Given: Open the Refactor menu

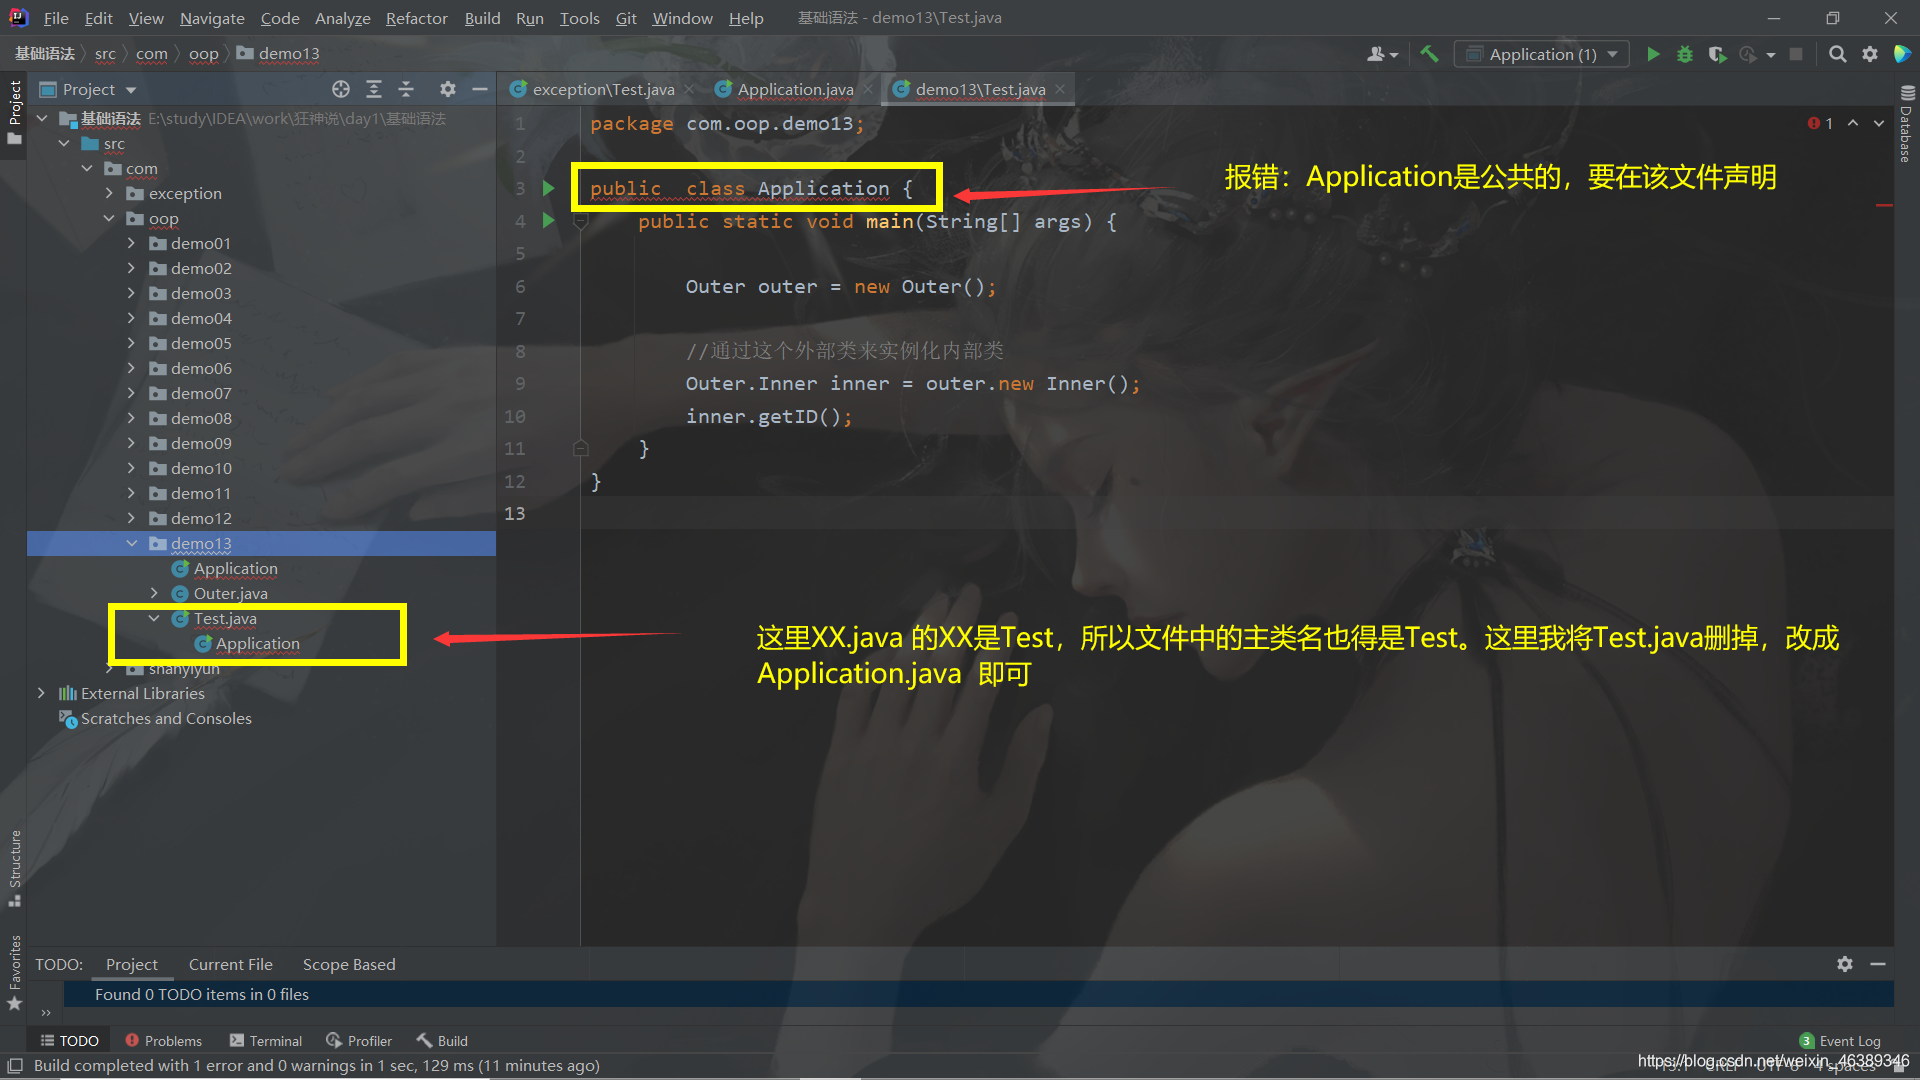Looking at the screenshot, I should pyautogui.click(x=416, y=18).
